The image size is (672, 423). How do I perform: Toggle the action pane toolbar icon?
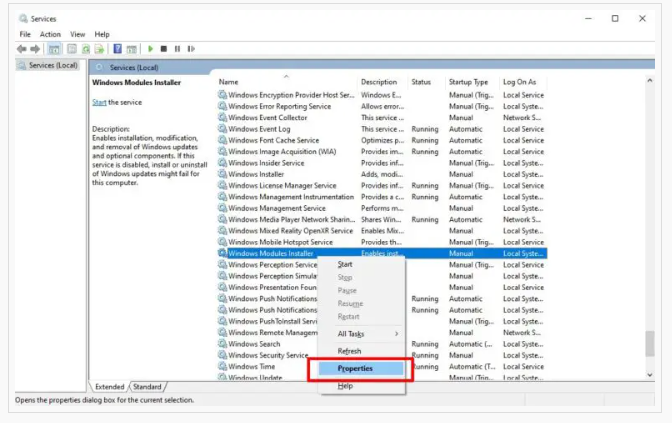coord(132,49)
